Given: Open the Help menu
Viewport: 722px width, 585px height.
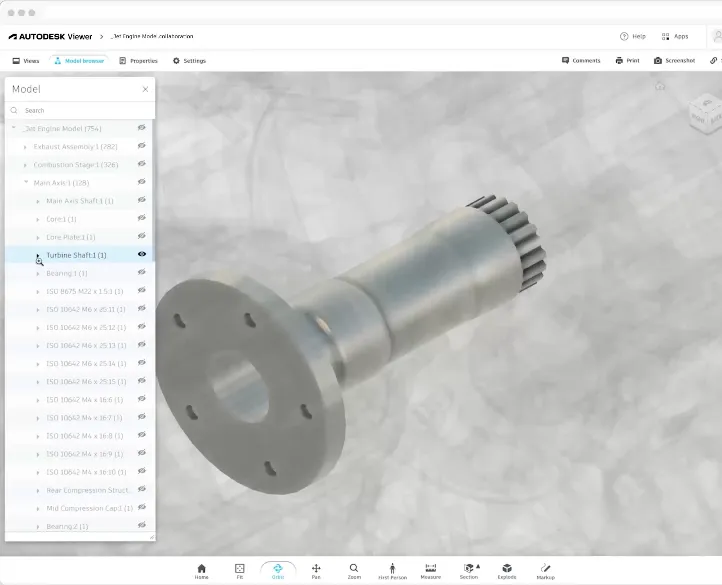Looking at the screenshot, I should point(633,36).
